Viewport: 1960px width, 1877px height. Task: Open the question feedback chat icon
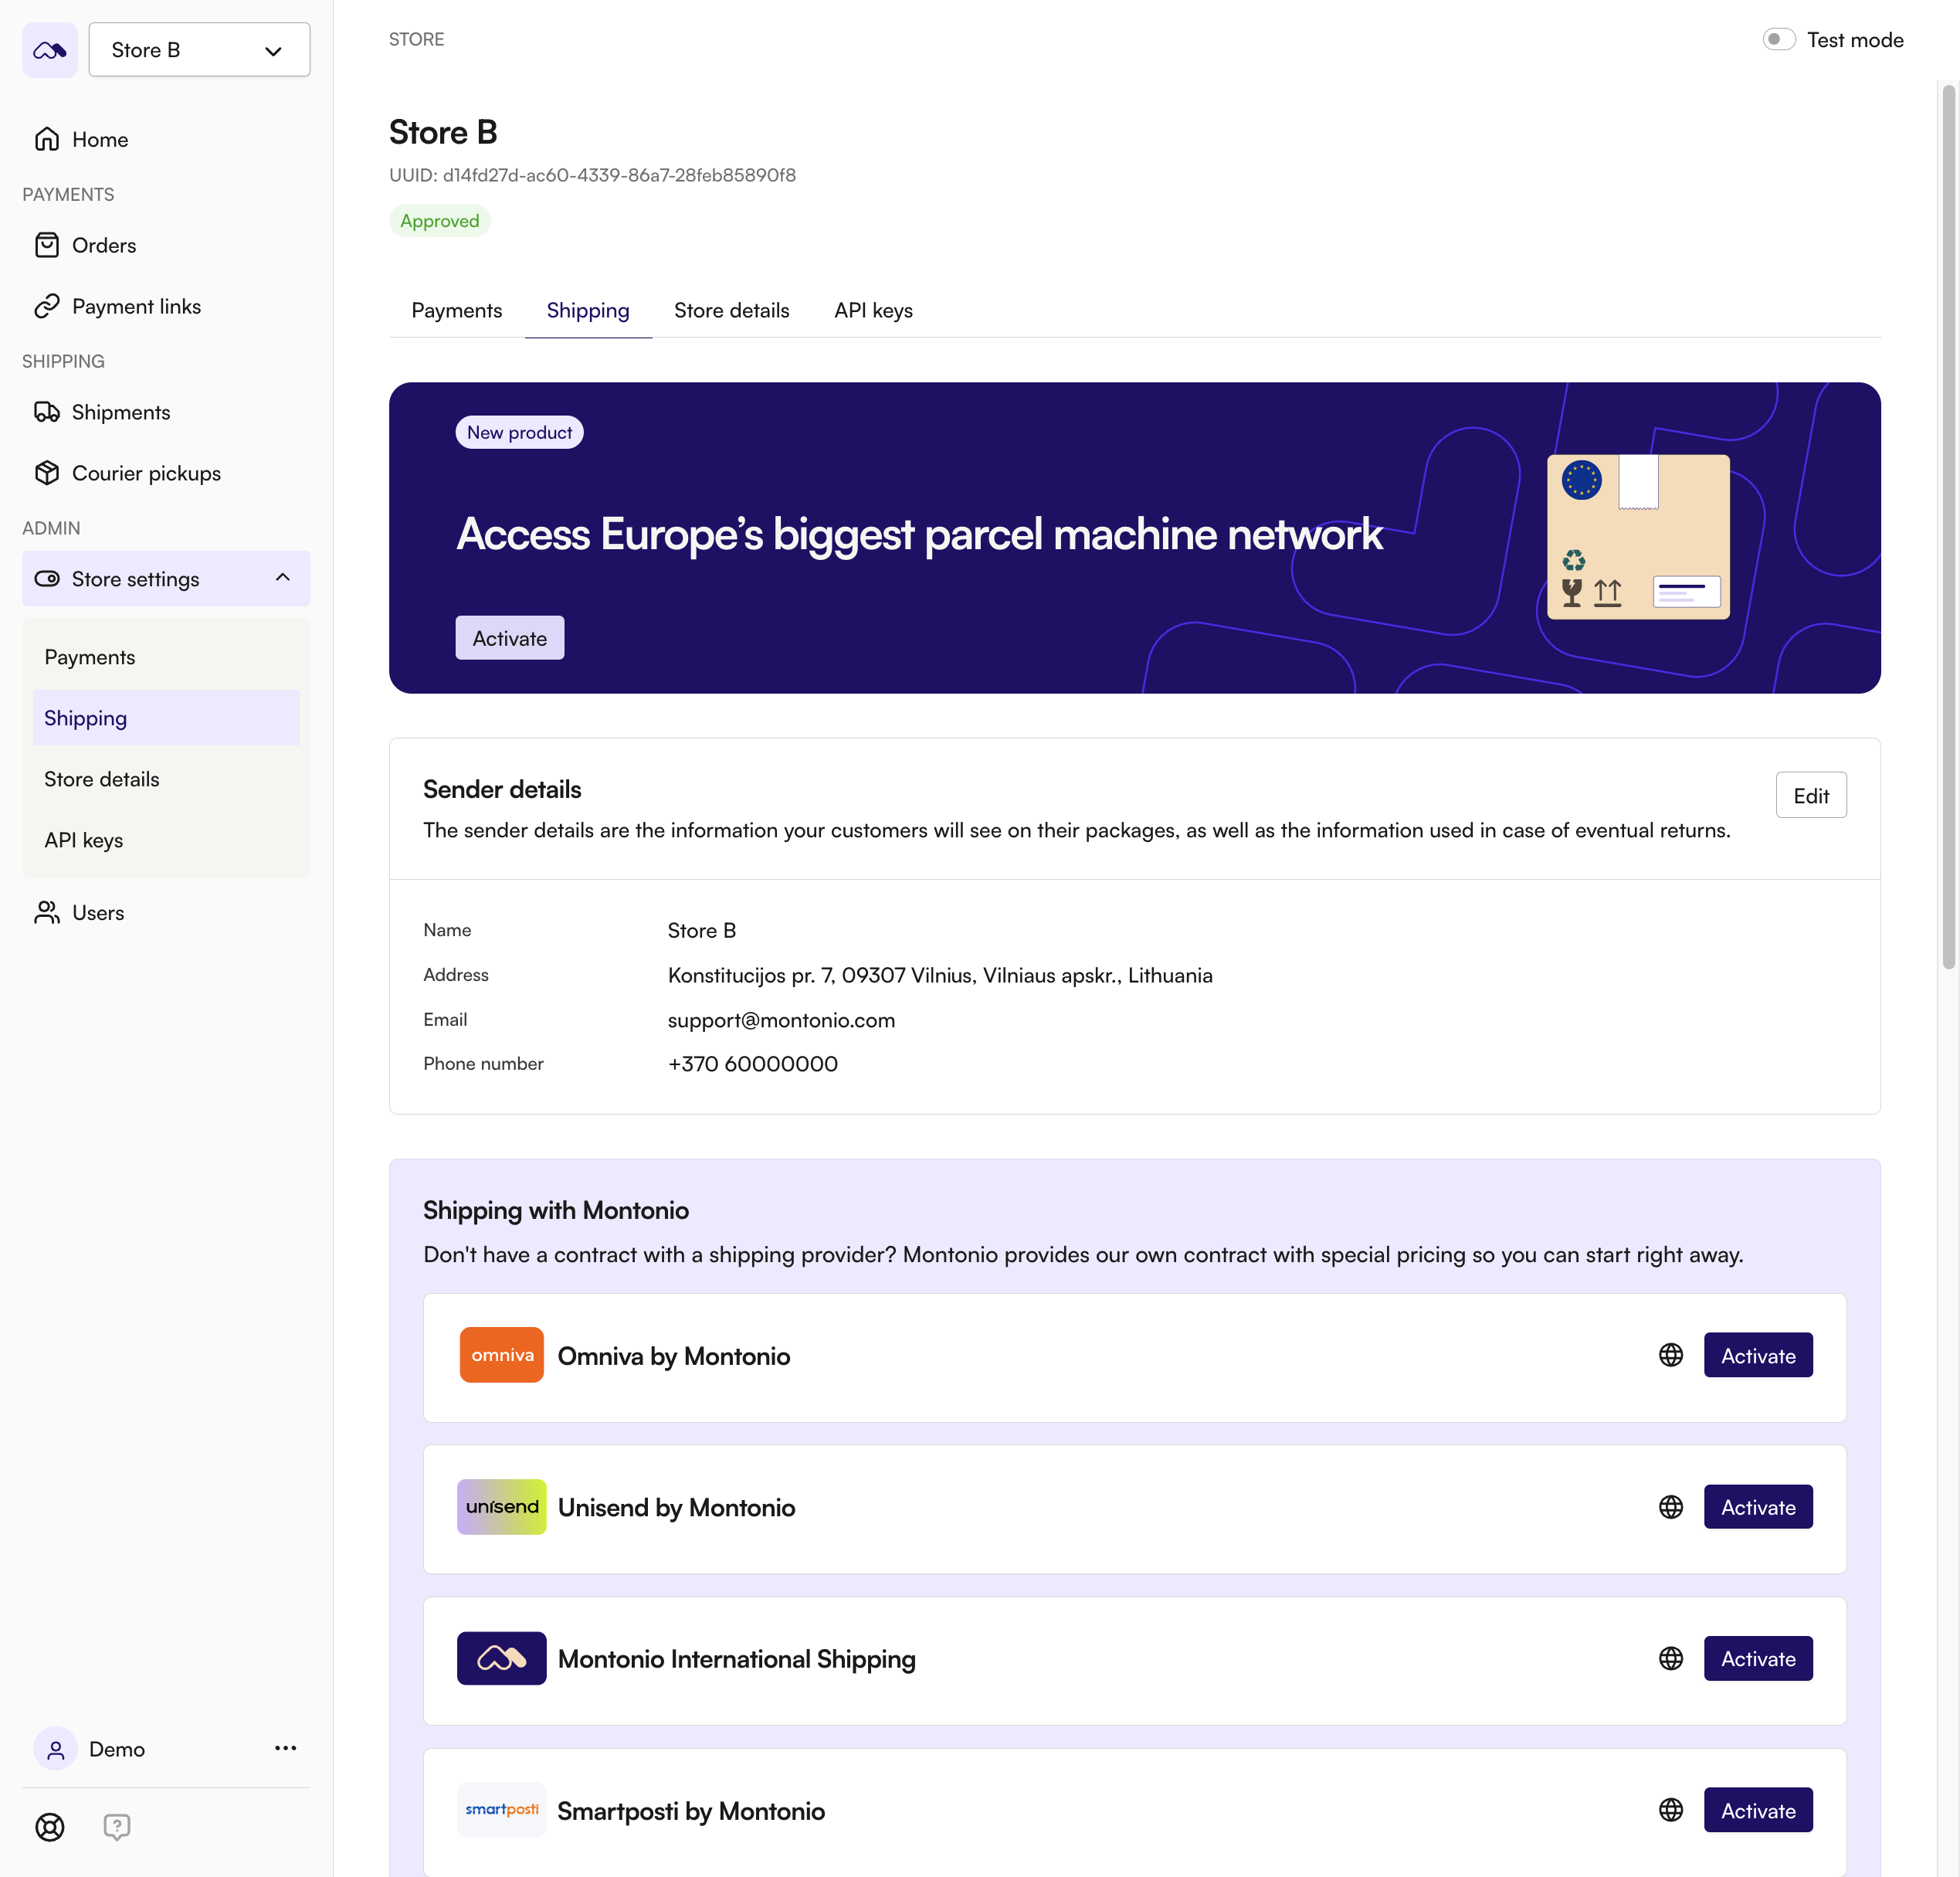pos(117,1827)
